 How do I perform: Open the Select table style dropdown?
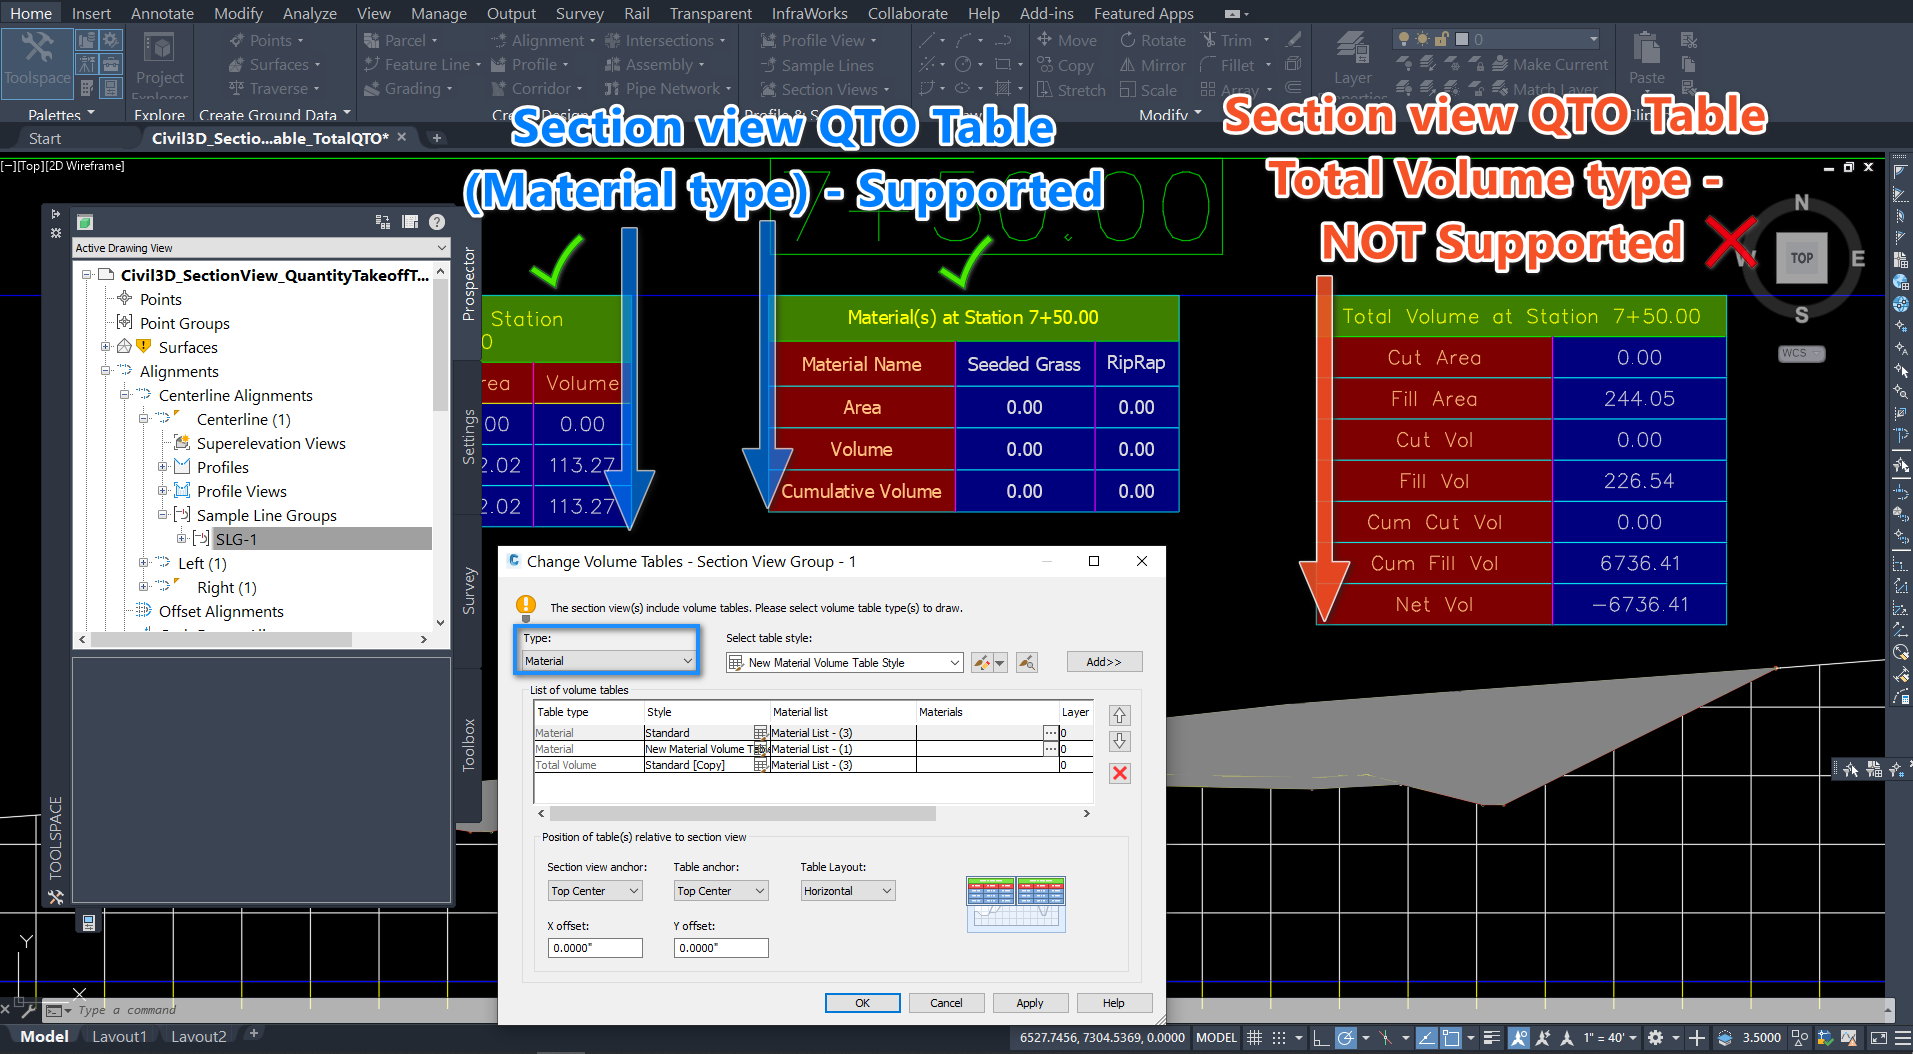point(845,662)
